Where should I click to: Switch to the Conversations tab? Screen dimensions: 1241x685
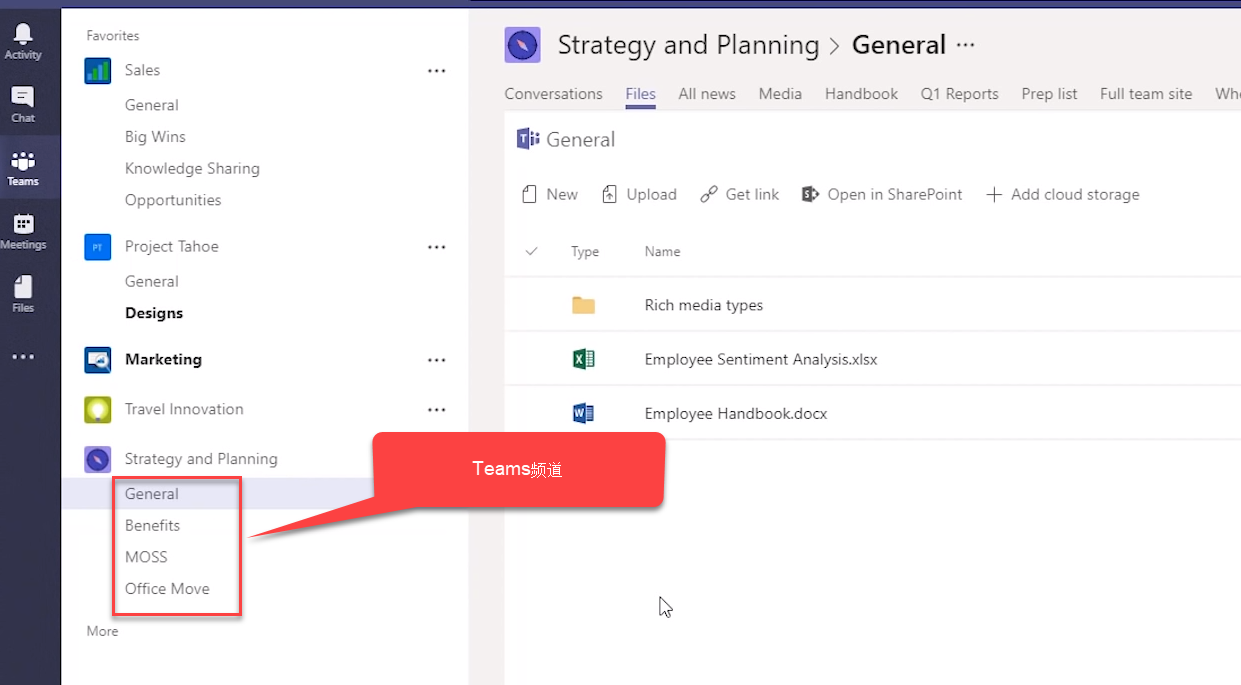pyautogui.click(x=553, y=94)
